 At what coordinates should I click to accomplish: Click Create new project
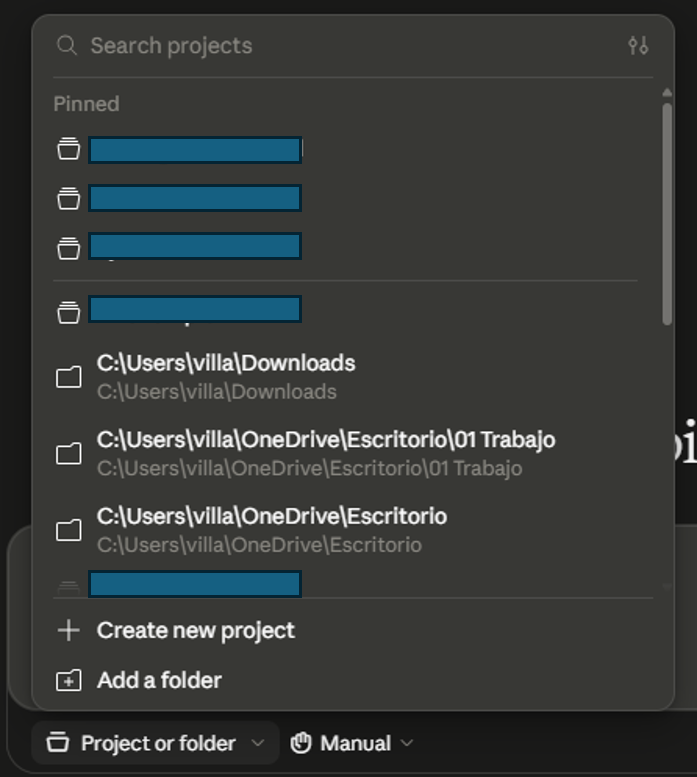[x=196, y=630]
